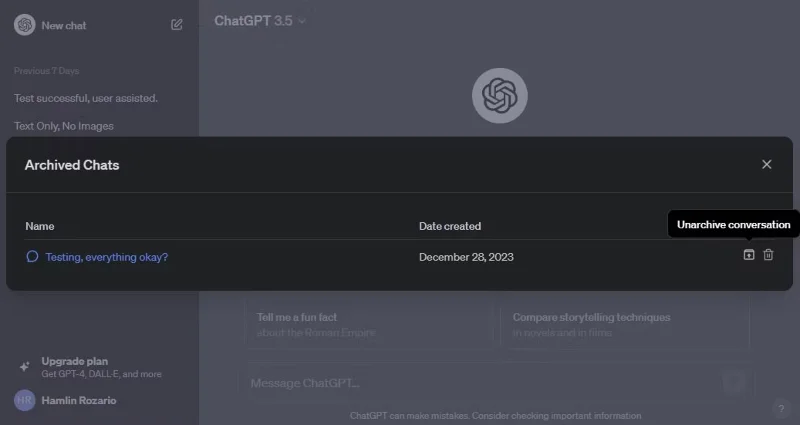Click the new chat compose icon
Screen dimensions: 800x425
tap(177, 24)
